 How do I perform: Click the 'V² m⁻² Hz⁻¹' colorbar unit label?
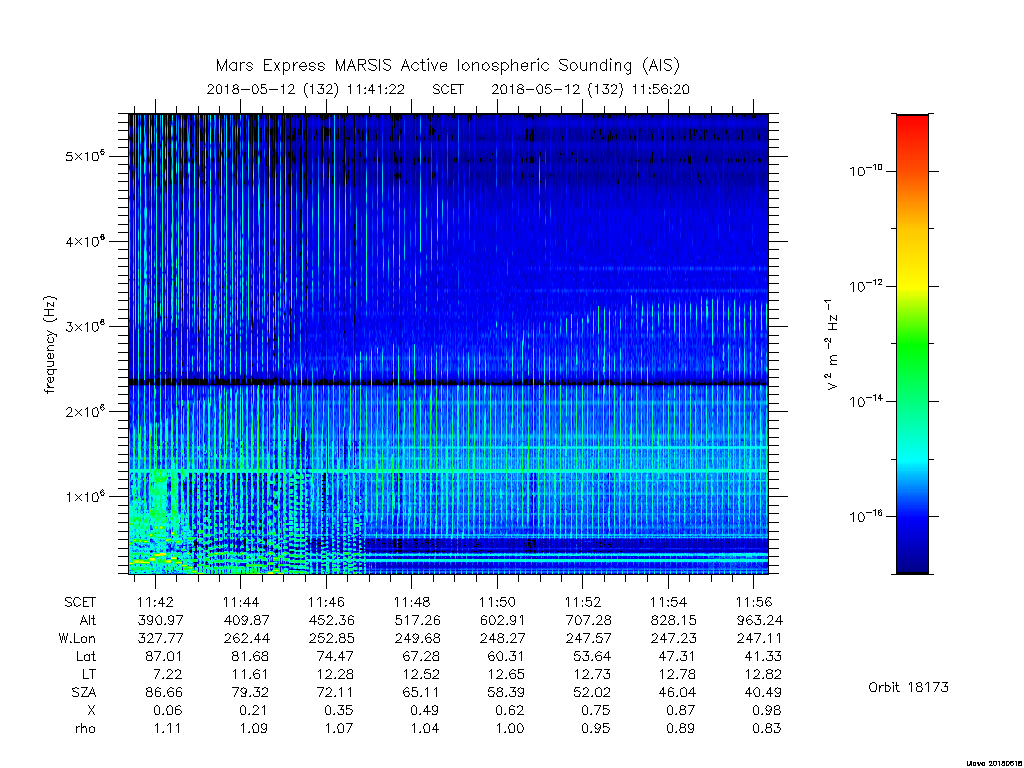click(830, 344)
